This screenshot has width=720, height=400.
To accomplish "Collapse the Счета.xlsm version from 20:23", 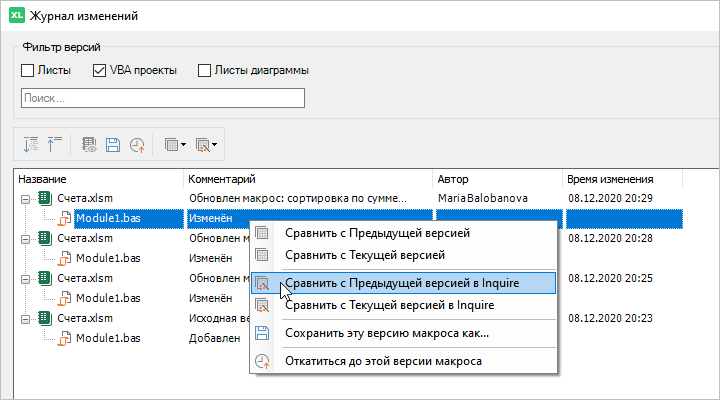I will click(26, 319).
